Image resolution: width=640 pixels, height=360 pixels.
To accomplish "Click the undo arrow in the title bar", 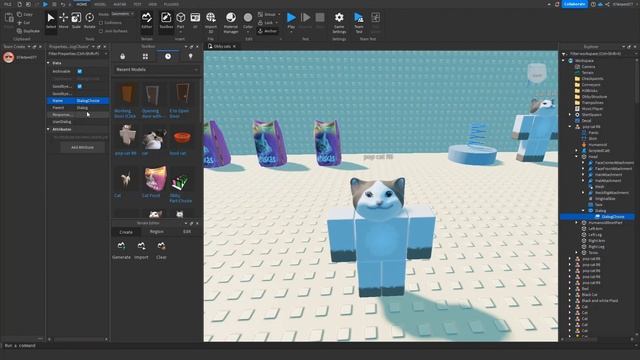I will (63, 4).
